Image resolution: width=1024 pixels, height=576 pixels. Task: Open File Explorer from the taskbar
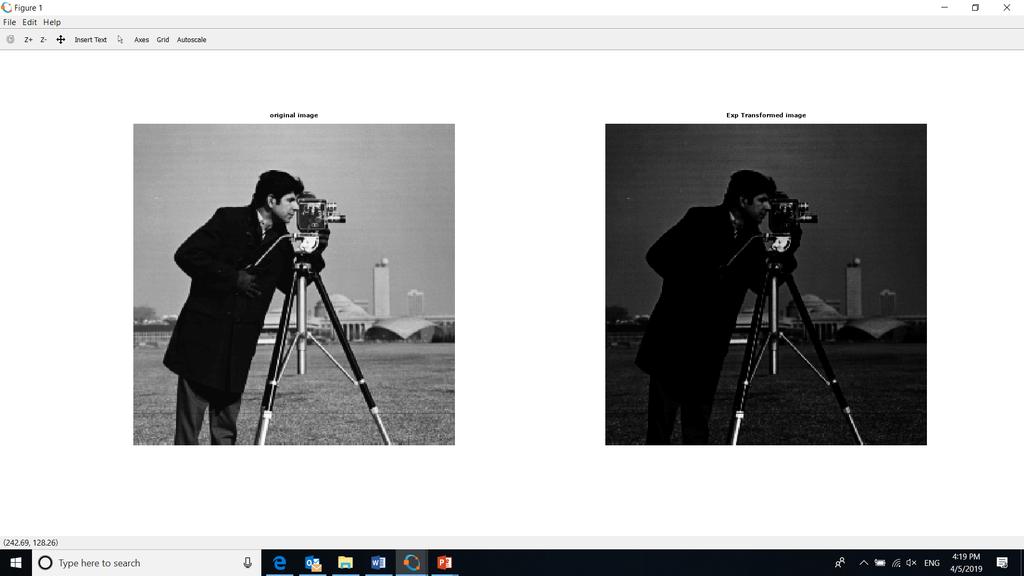pyautogui.click(x=345, y=563)
